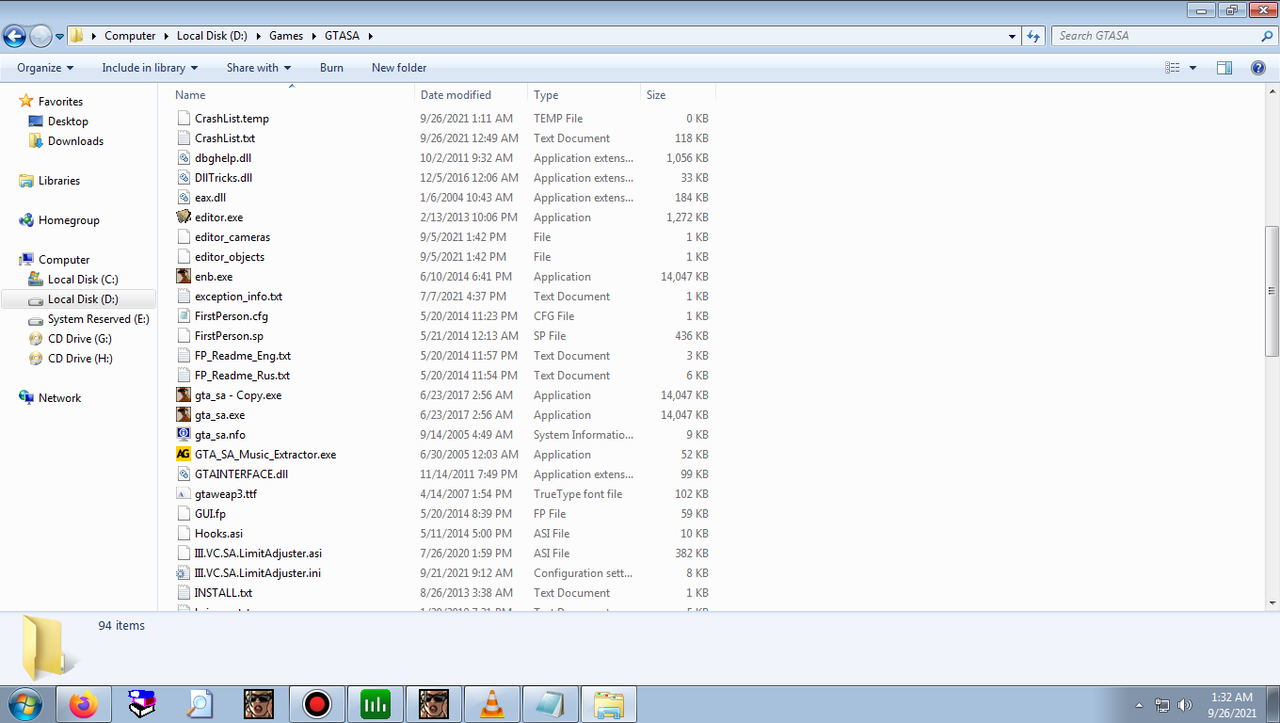Click the Refresh button beside address bar
1280x723 pixels.
click(1035, 36)
